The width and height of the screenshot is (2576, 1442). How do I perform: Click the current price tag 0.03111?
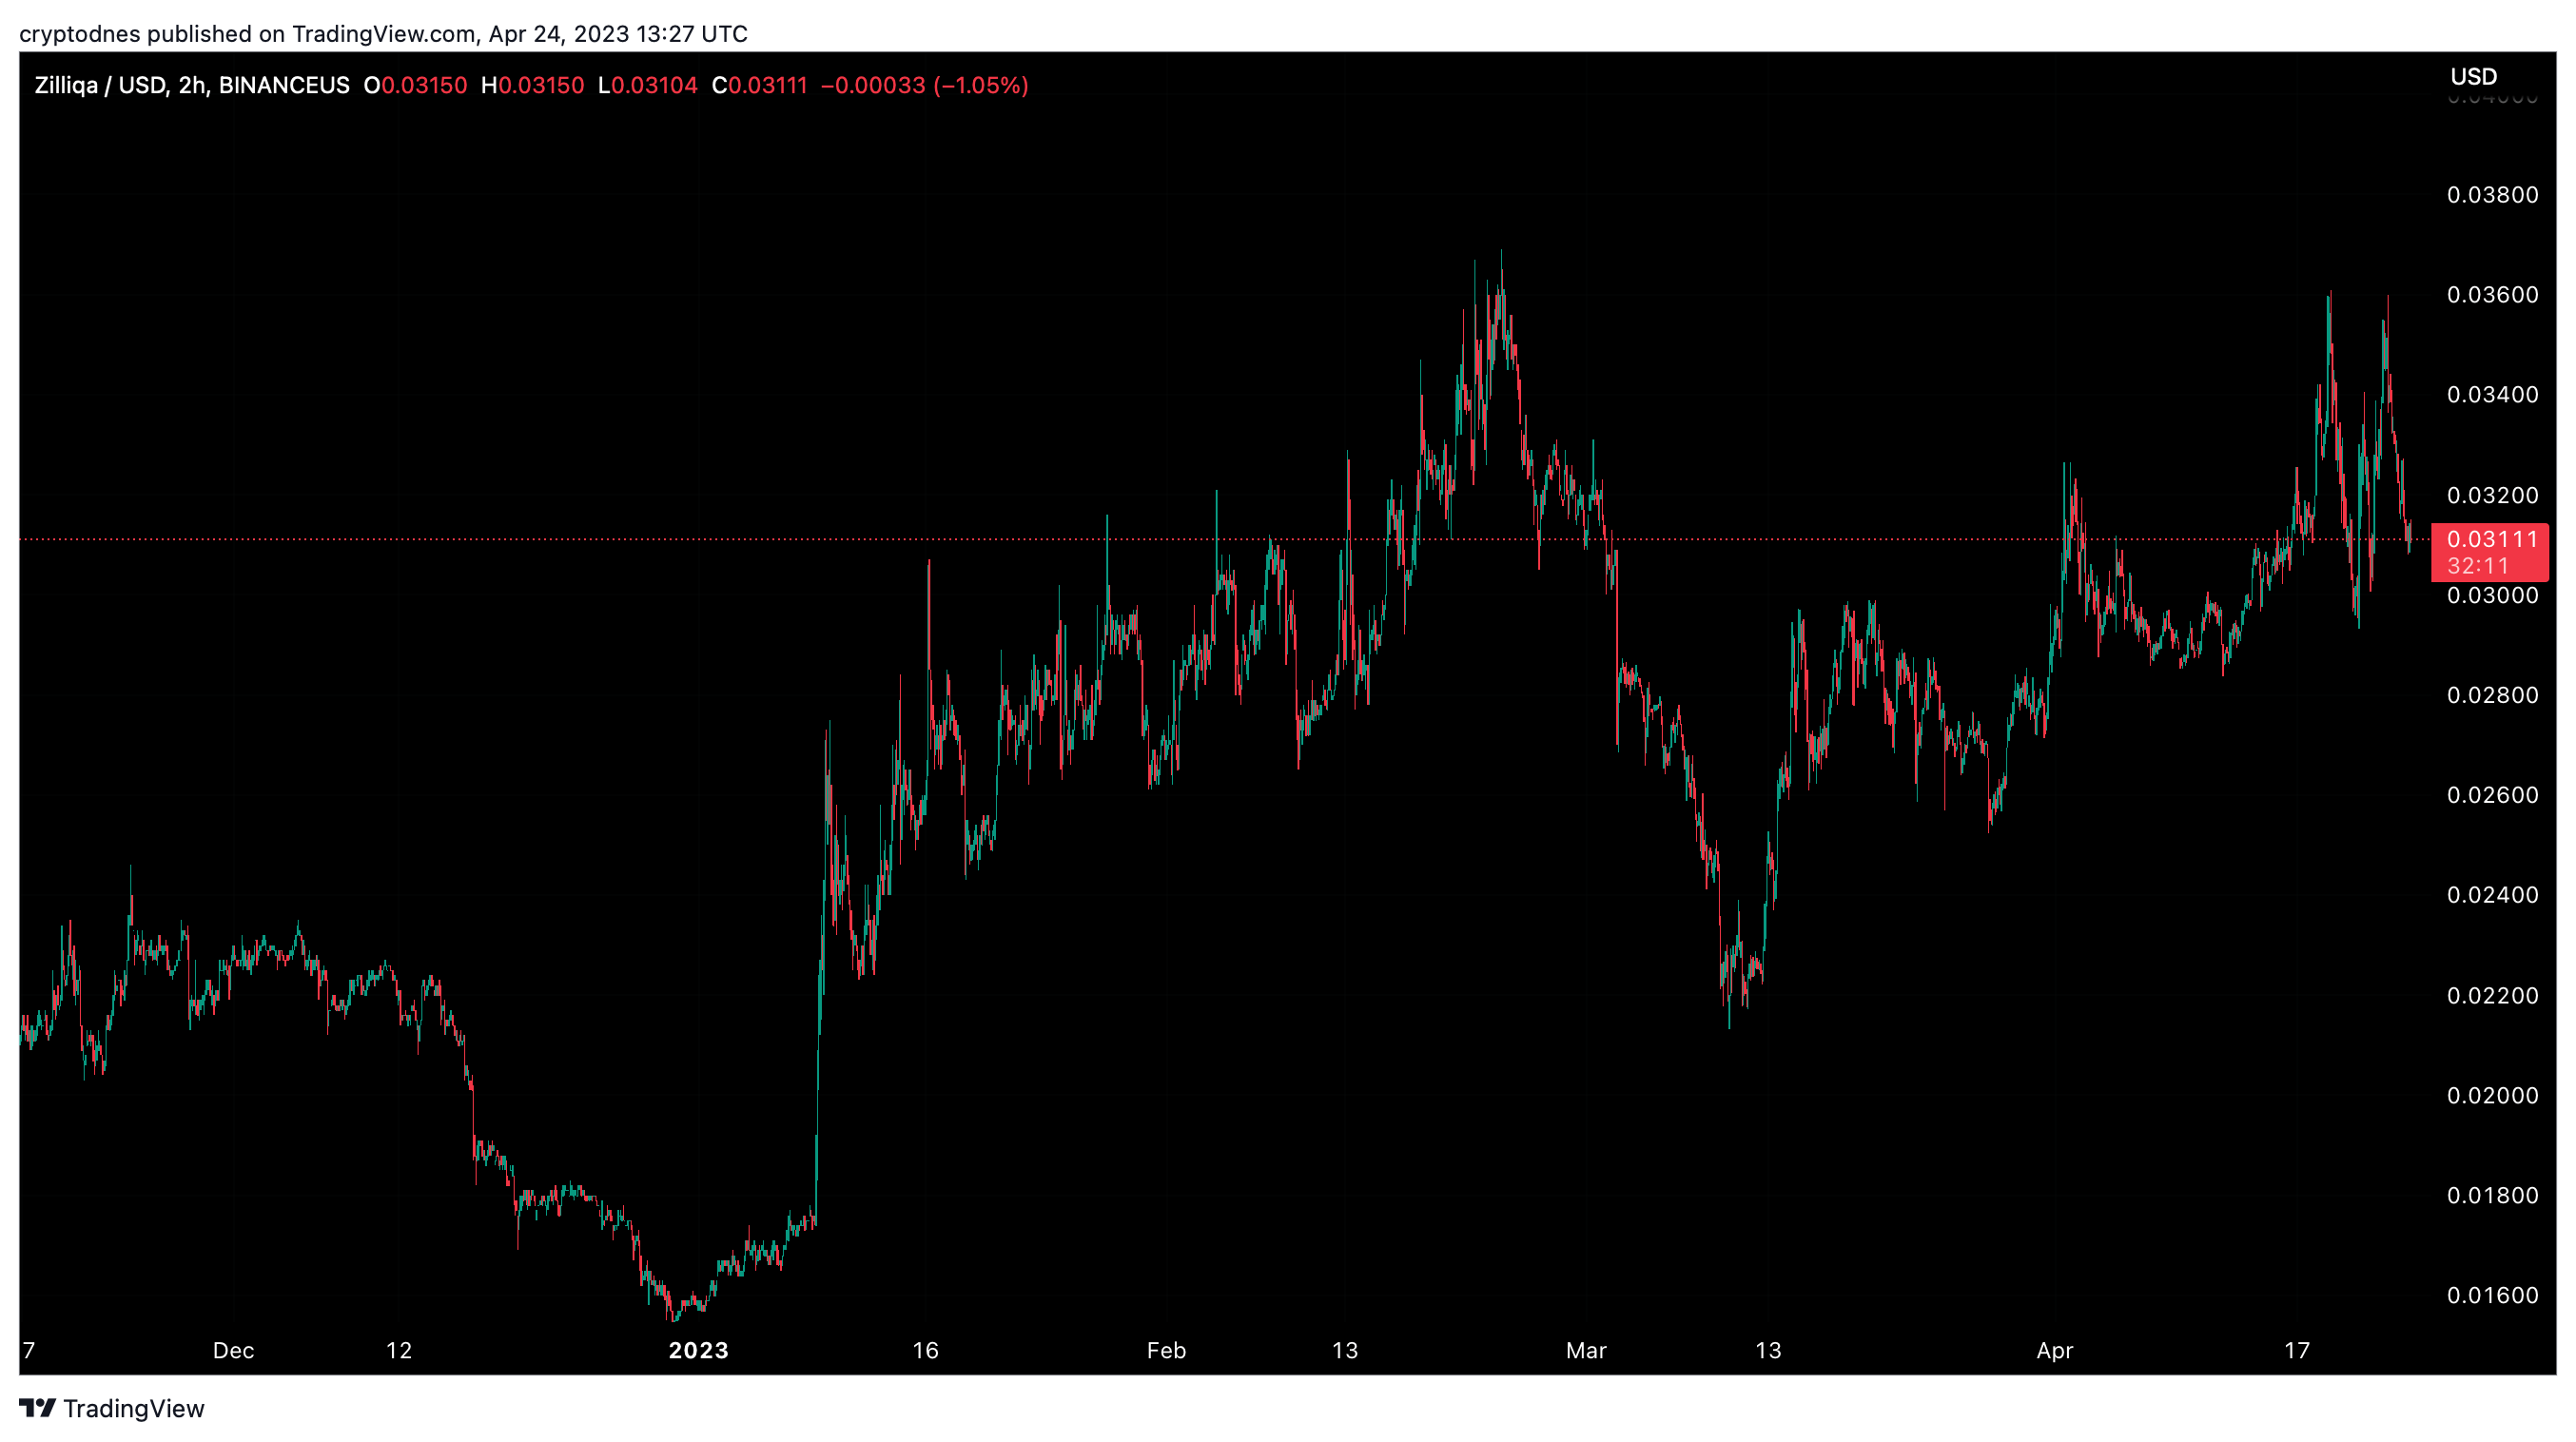tap(2493, 539)
